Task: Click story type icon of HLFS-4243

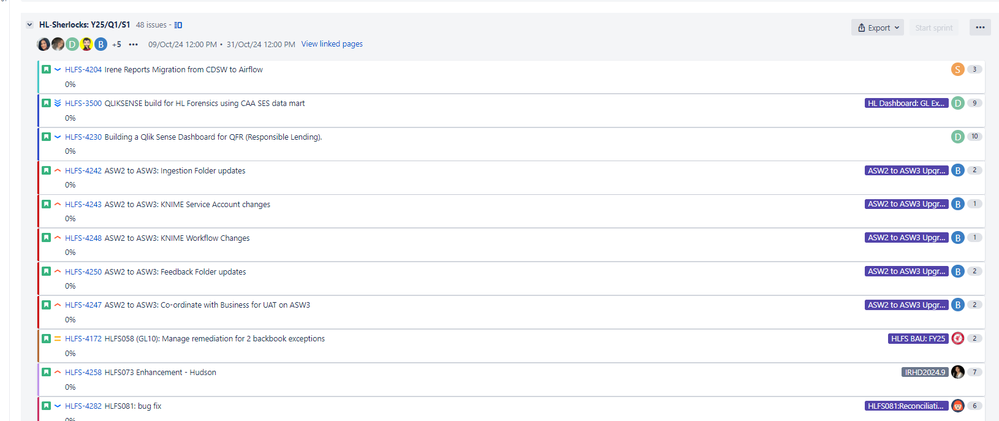Action: pos(47,204)
